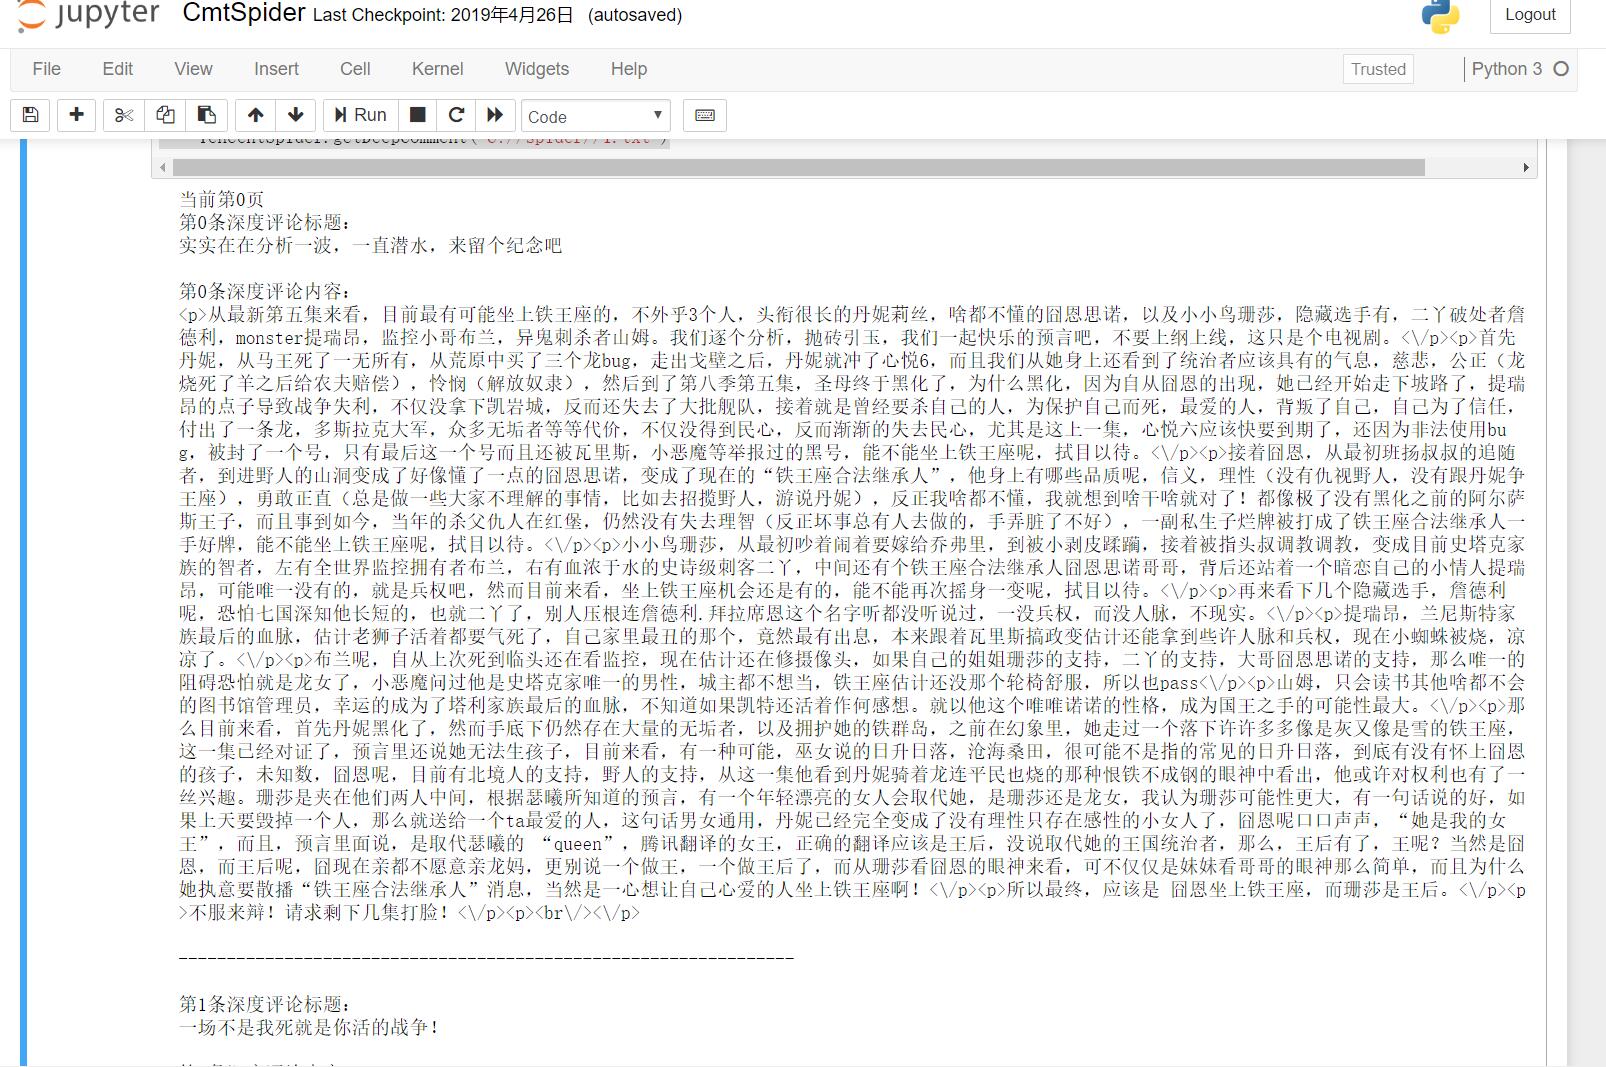Click the Python 3 kernel name

pos(1506,69)
